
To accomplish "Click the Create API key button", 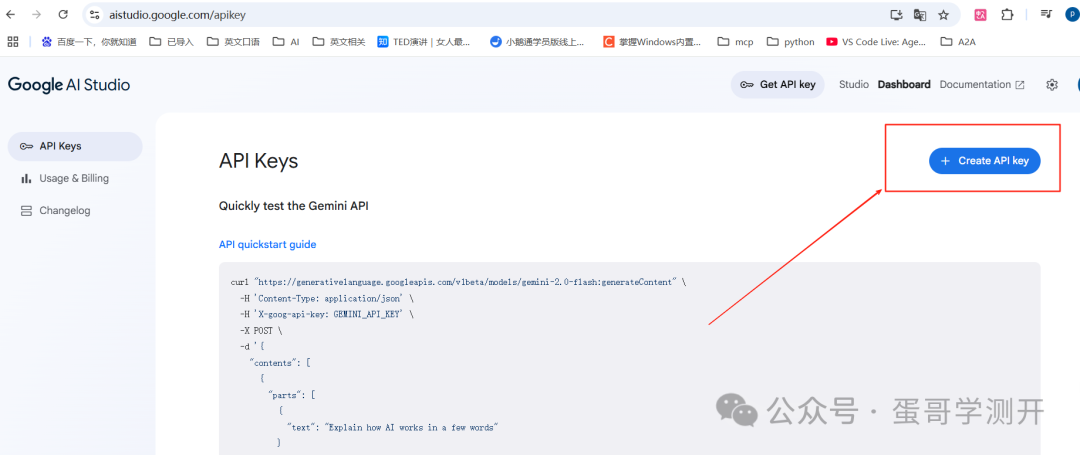I will 984,161.
